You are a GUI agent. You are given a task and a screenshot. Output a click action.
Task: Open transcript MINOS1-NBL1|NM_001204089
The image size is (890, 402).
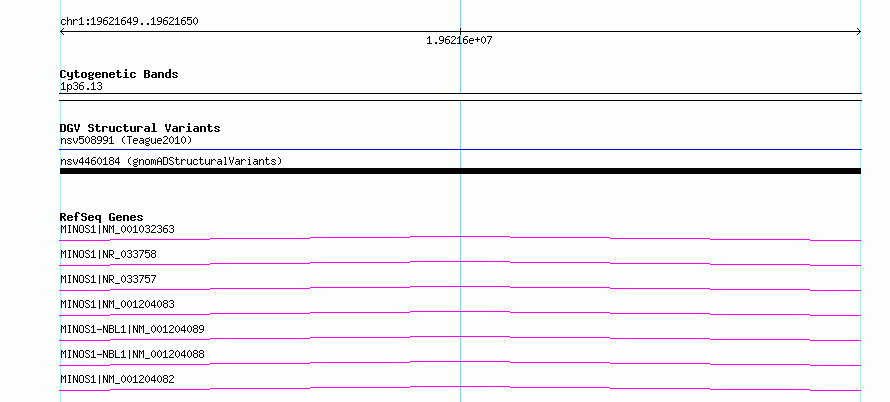click(x=132, y=329)
